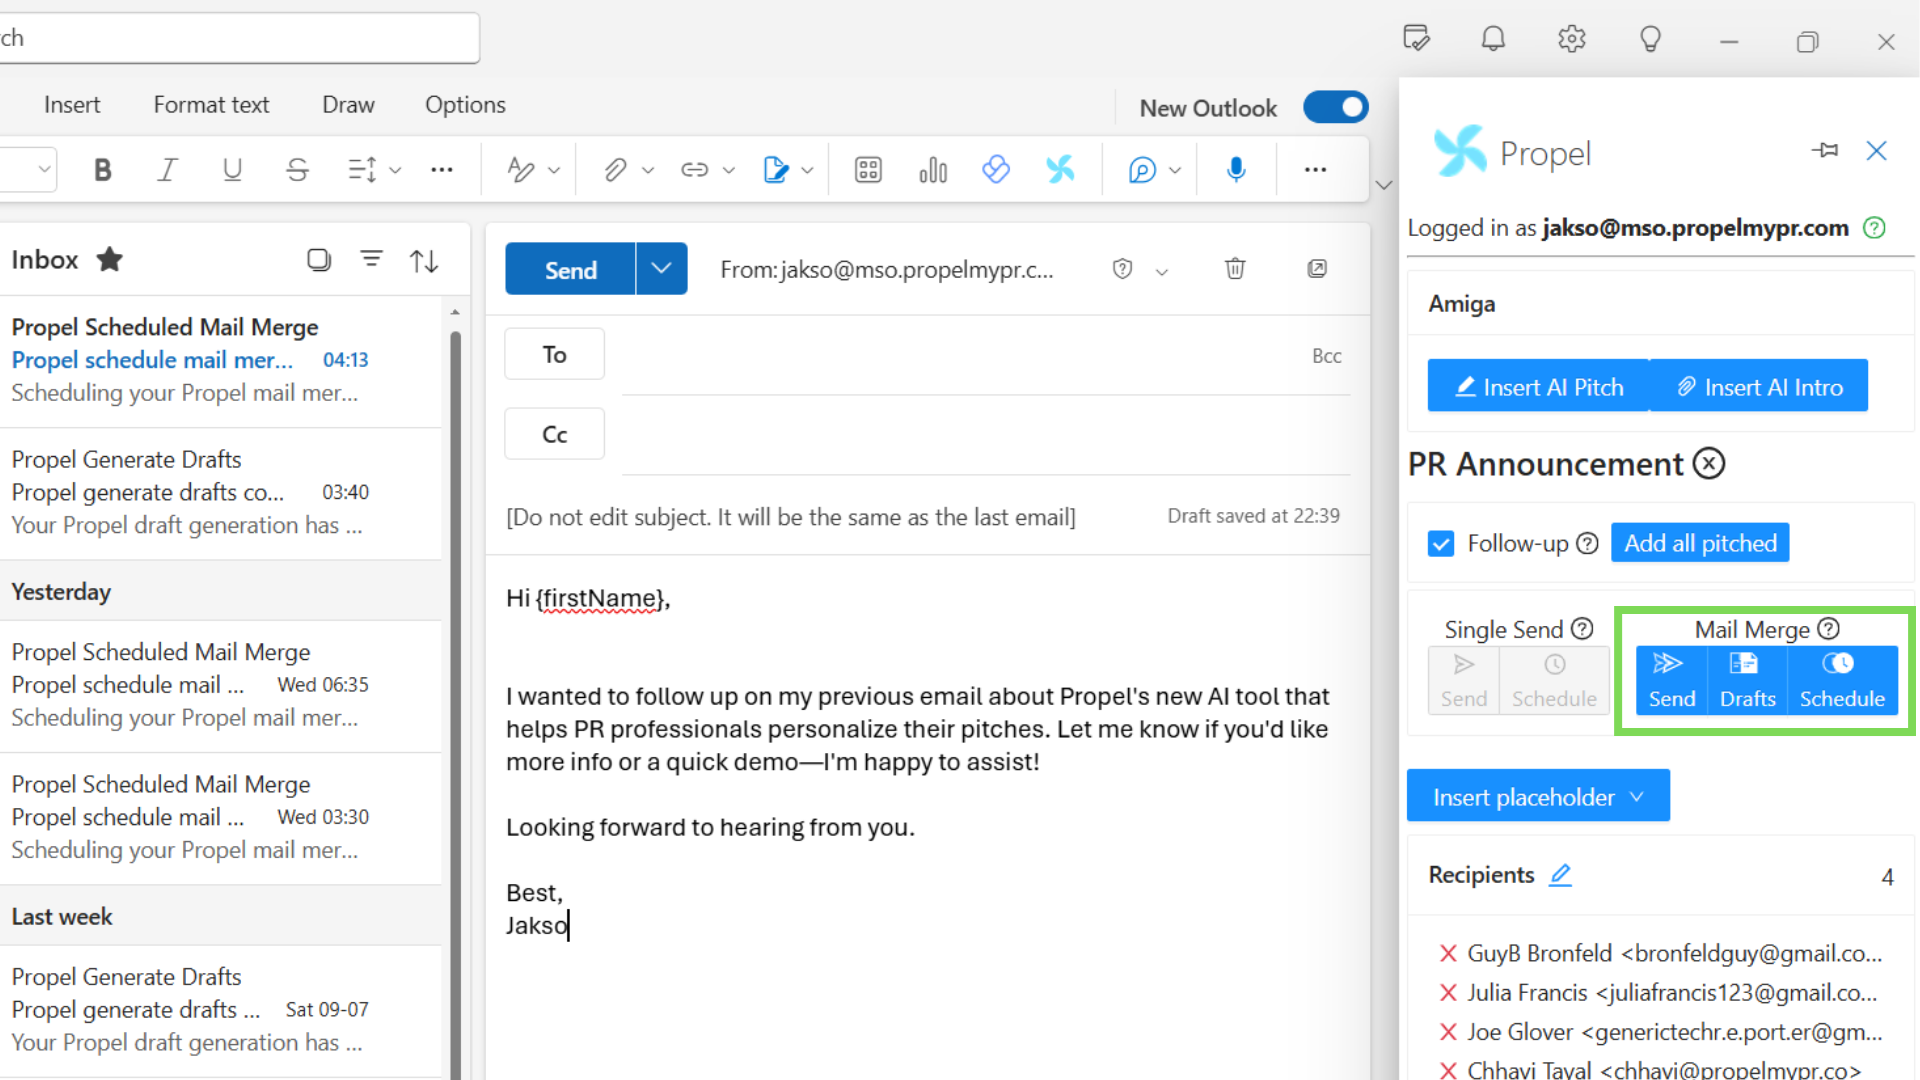The height and width of the screenshot is (1080, 1920).
Task: Toggle bold formatting
Action: 102,170
